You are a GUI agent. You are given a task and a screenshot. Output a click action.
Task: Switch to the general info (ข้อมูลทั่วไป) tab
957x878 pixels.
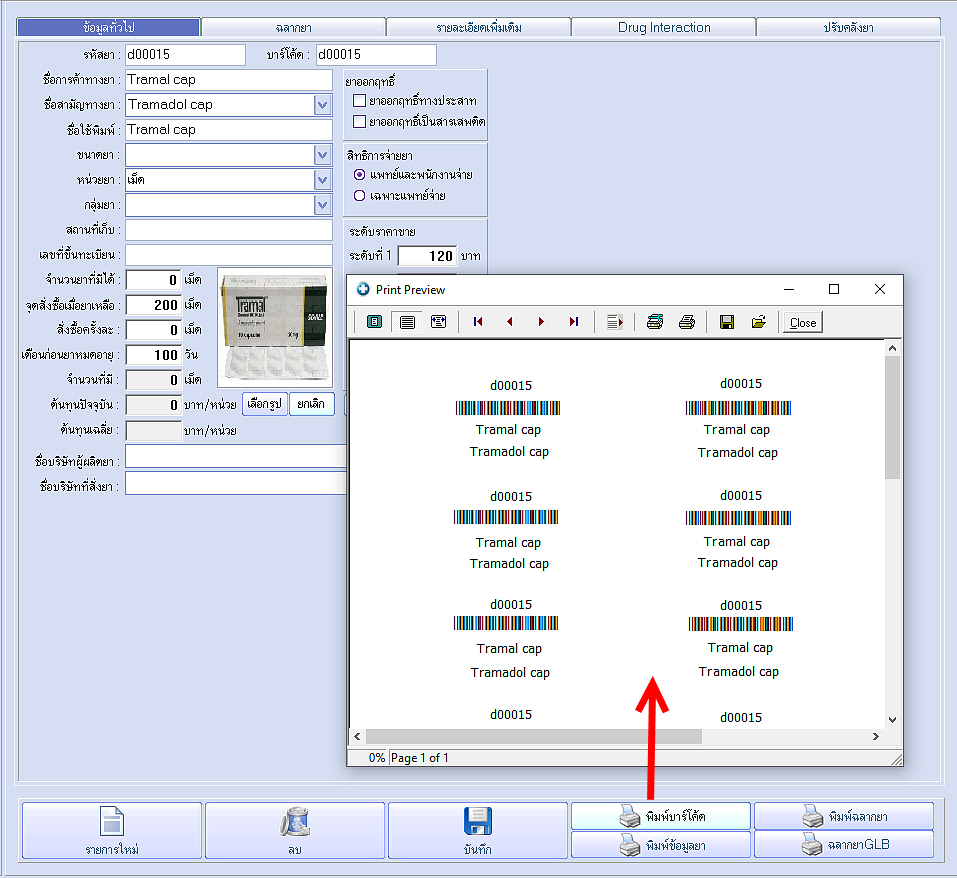pyautogui.click(x=109, y=27)
